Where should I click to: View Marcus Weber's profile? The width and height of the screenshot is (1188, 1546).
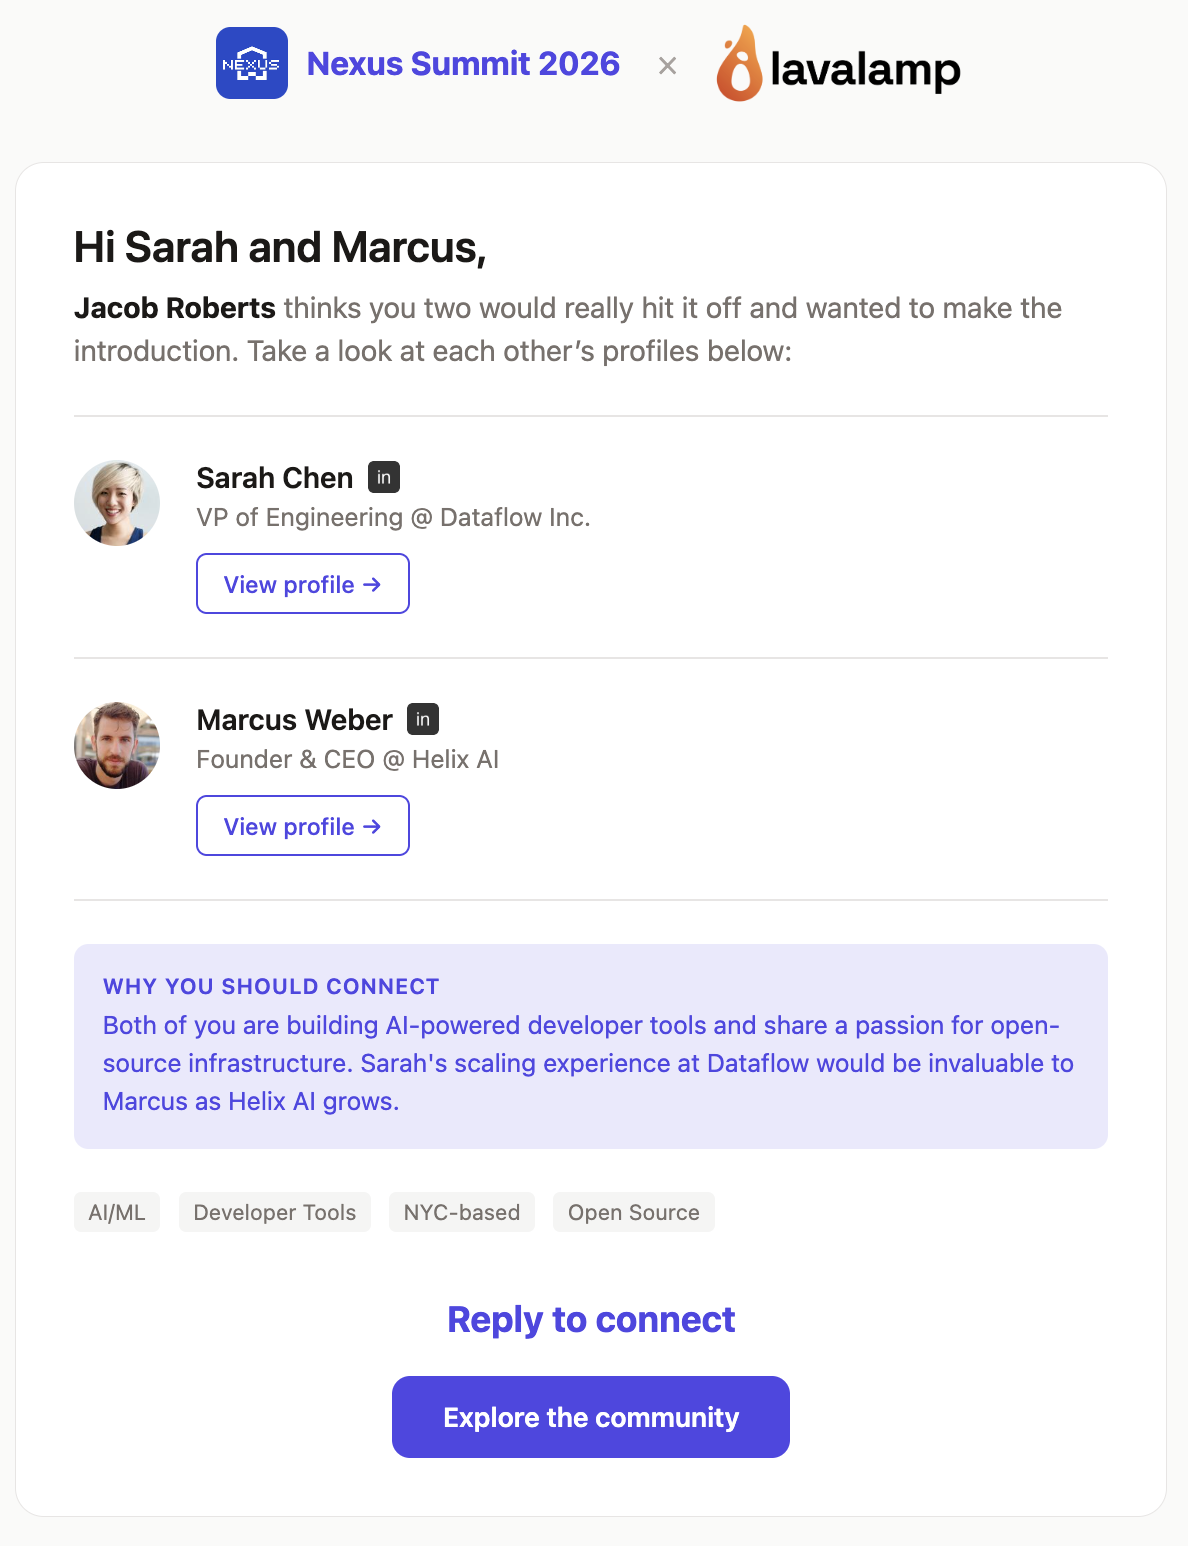click(302, 826)
